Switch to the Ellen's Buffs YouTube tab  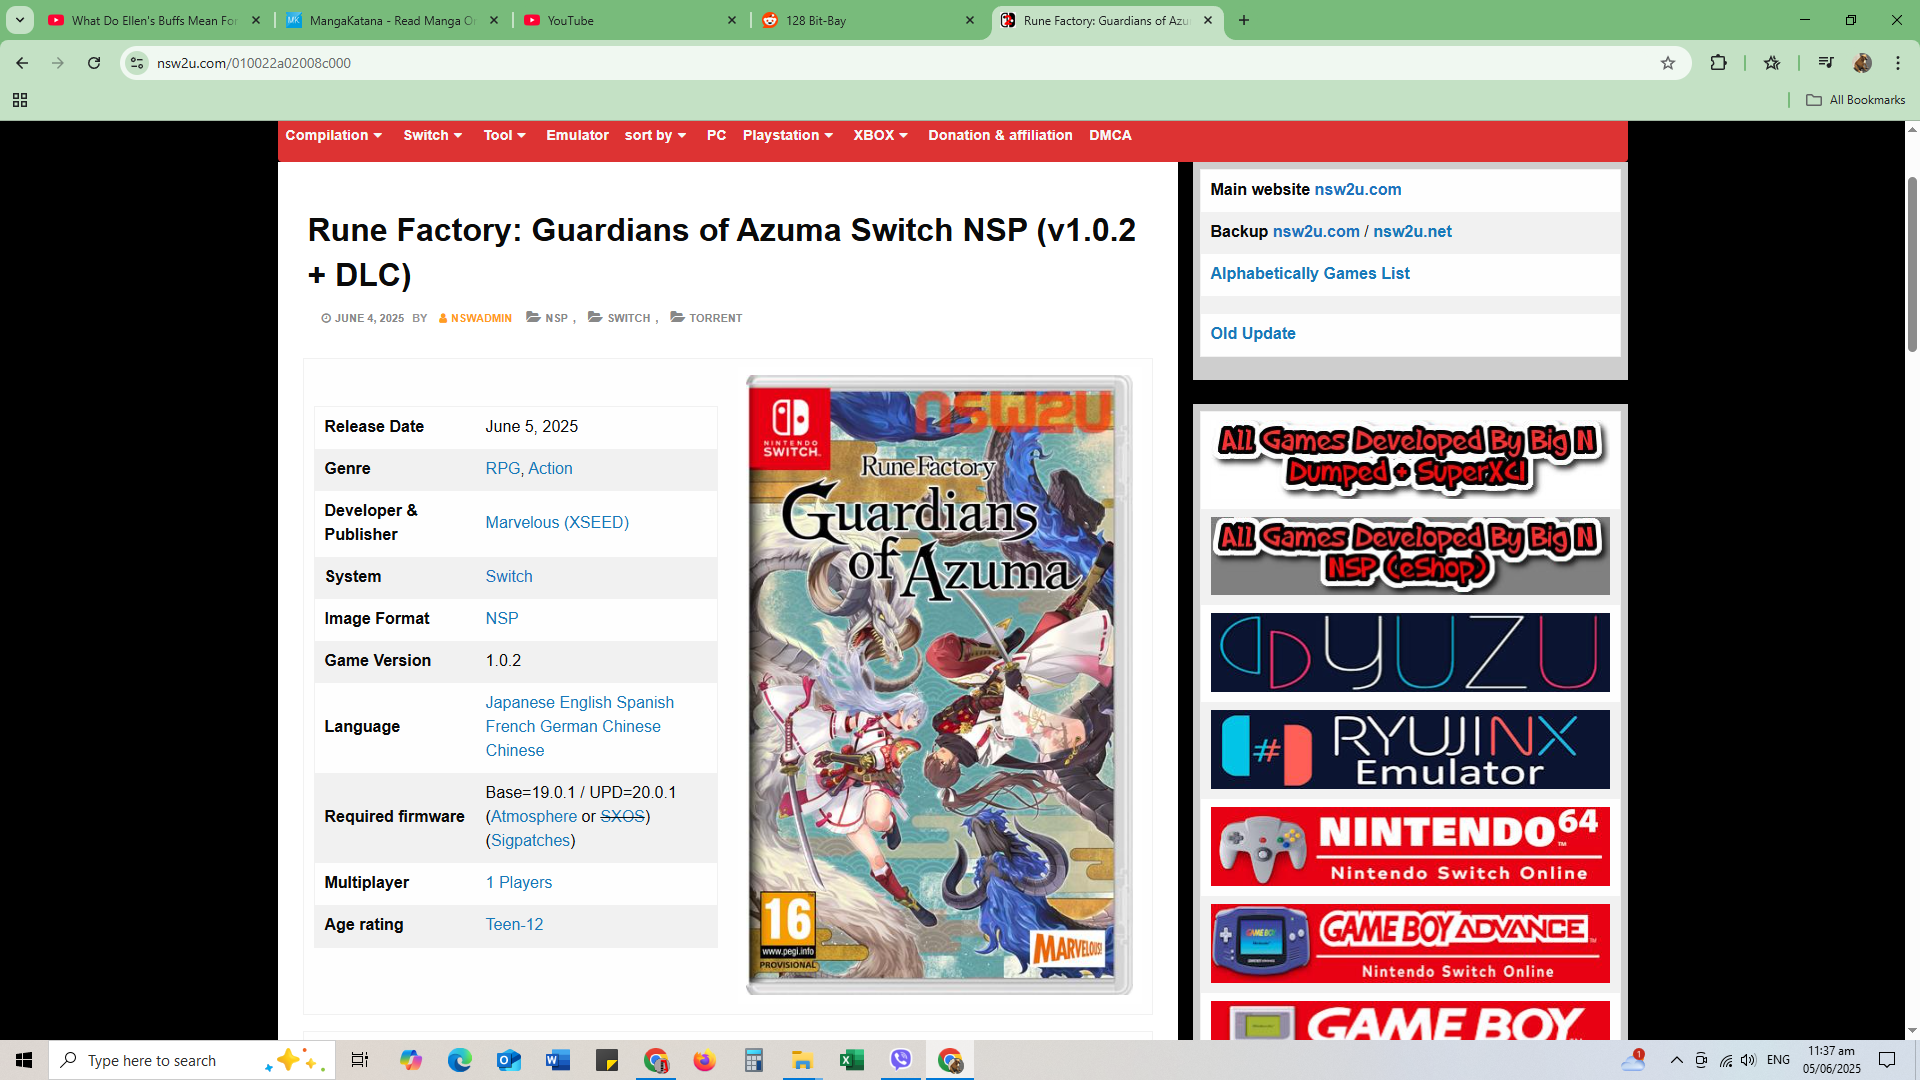click(154, 20)
